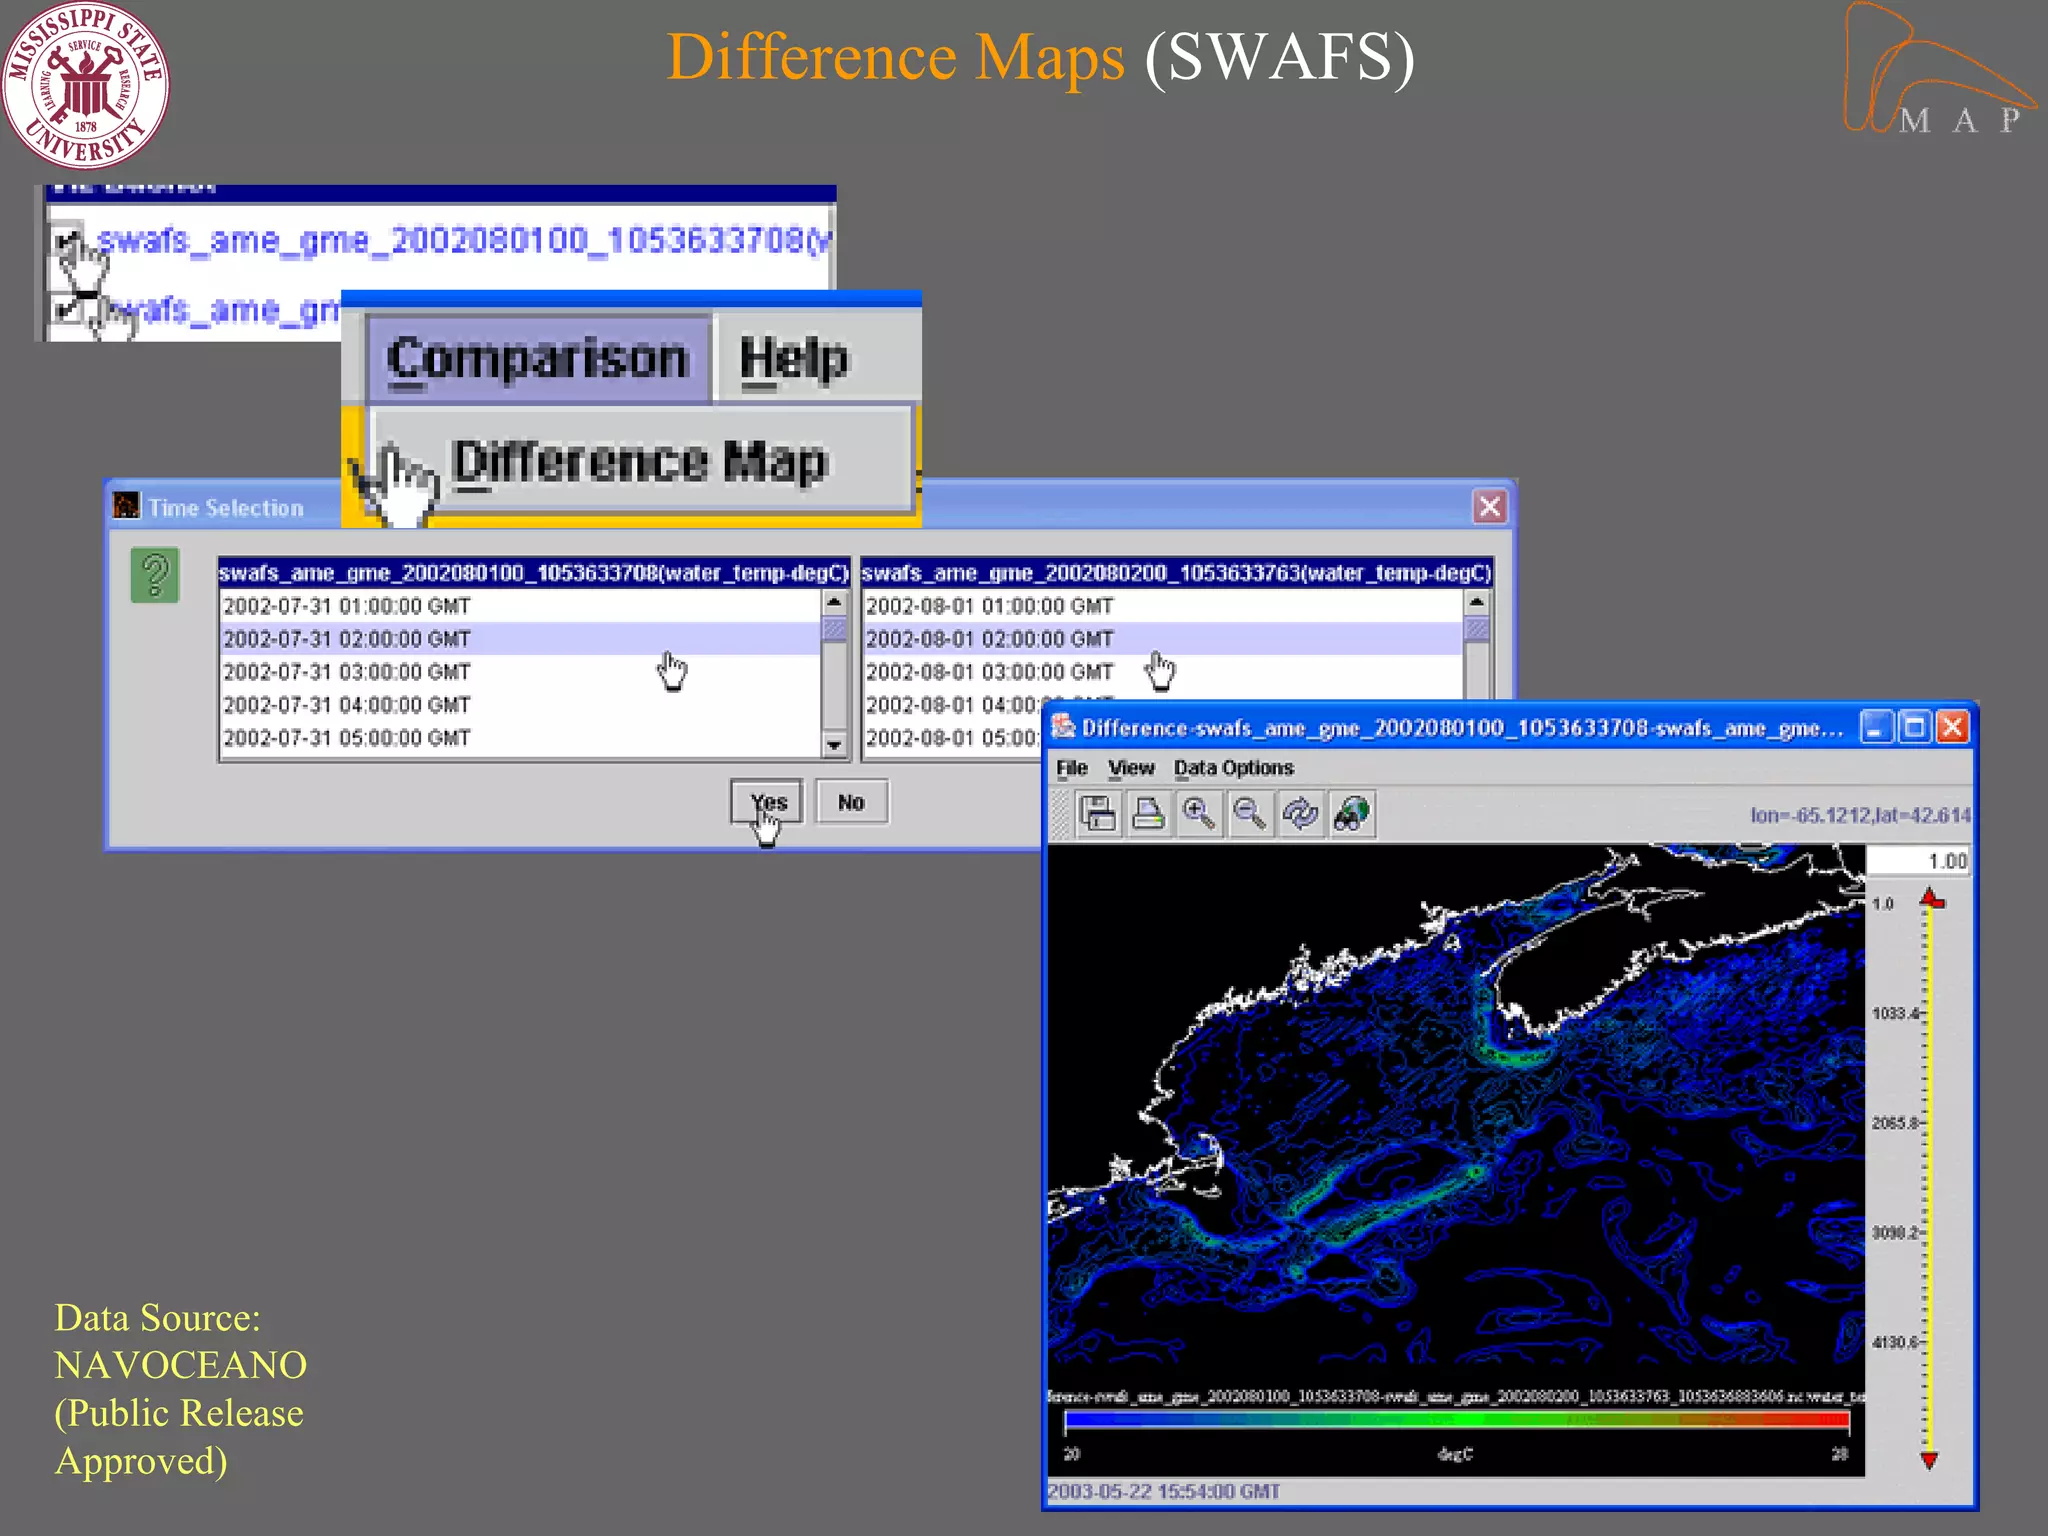Click the temperature color bar legend
Screen dimensions: 2048x1536
pos(1457,1420)
